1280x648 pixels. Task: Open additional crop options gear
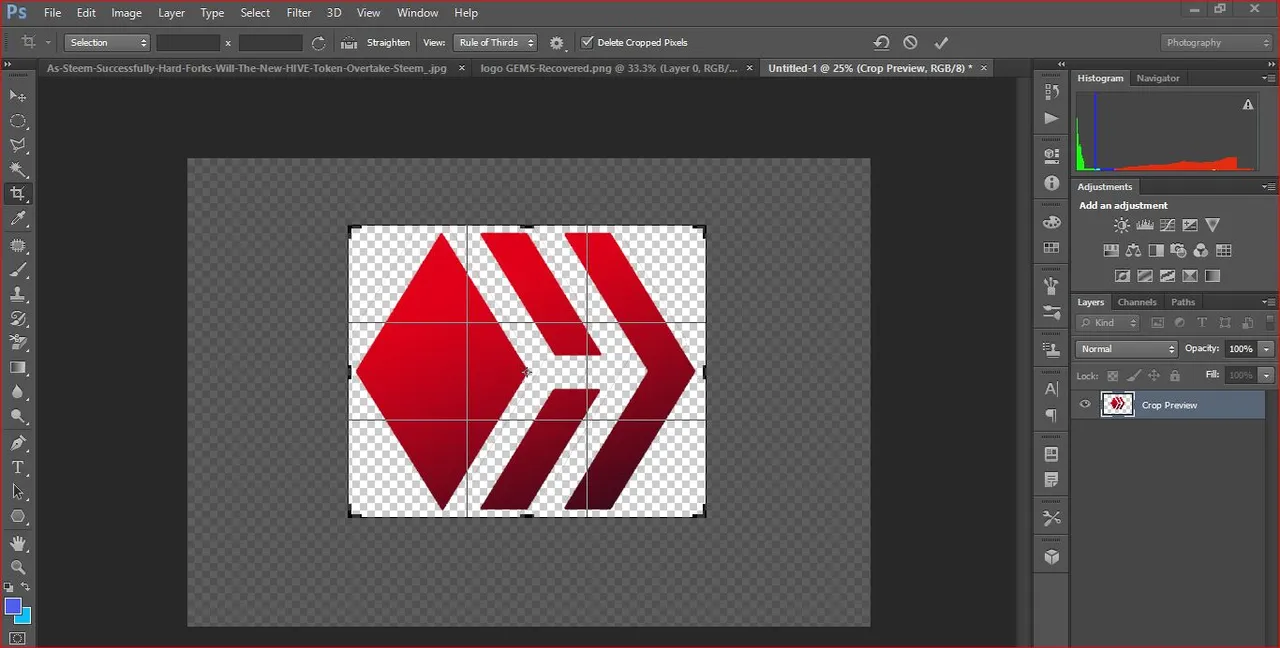[x=557, y=43]
